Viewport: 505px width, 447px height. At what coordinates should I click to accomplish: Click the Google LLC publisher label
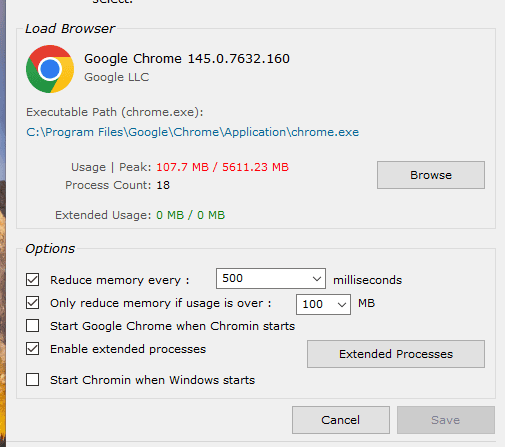[116, 77]
